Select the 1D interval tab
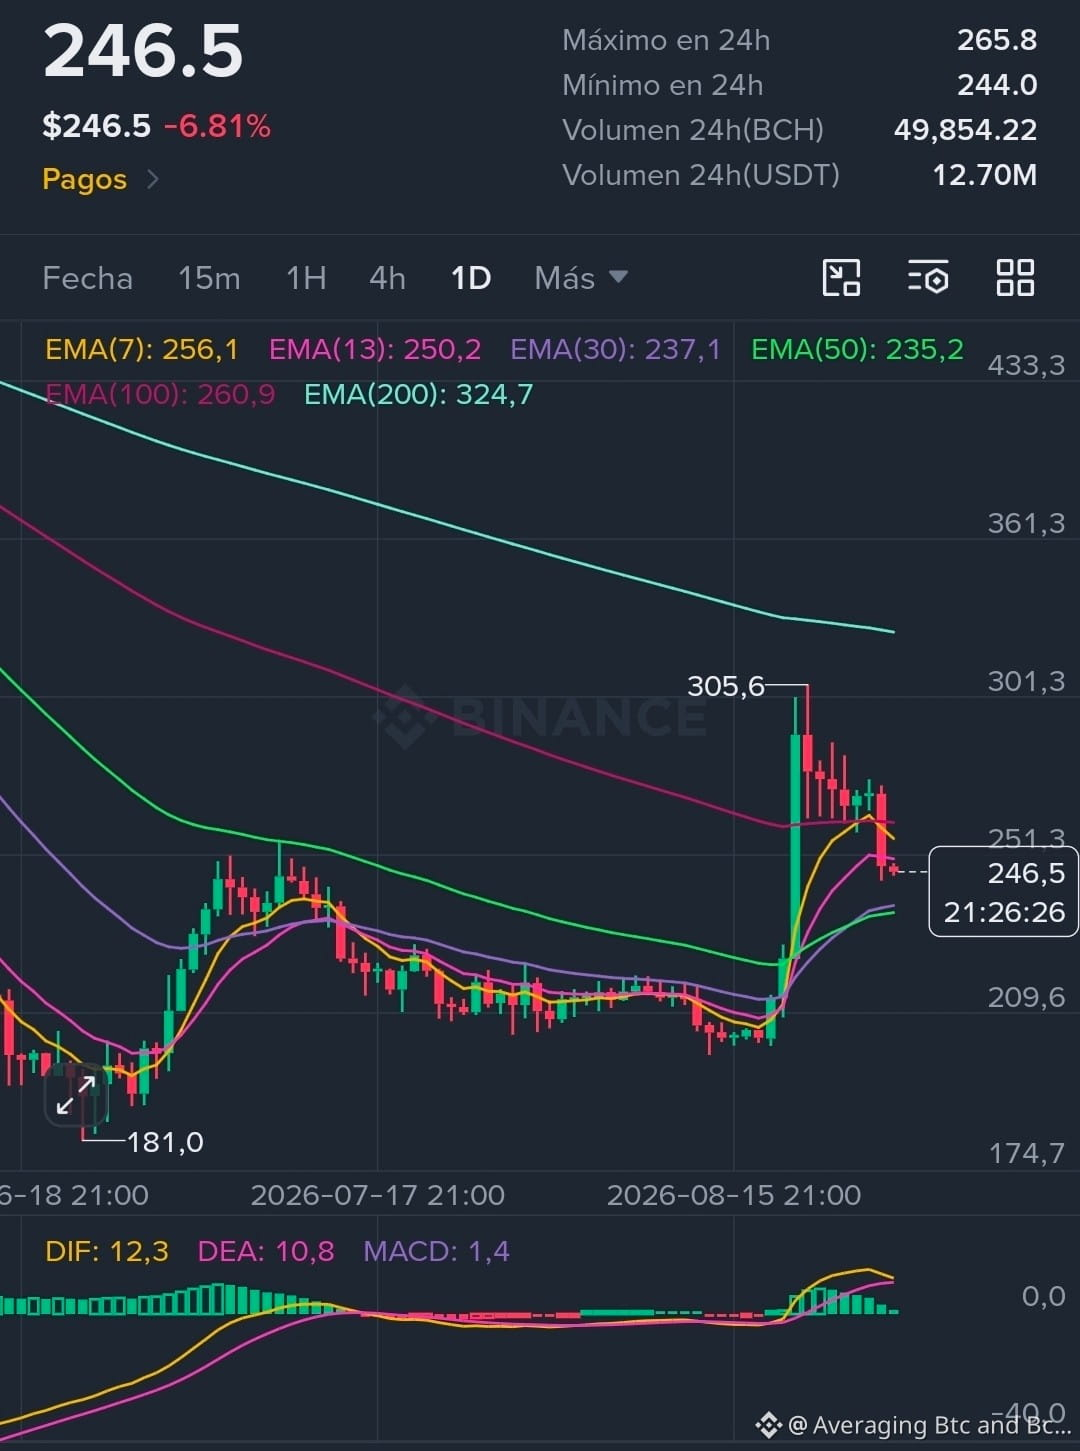This screenshot has height=1451, width=1080. coord(471,278)
